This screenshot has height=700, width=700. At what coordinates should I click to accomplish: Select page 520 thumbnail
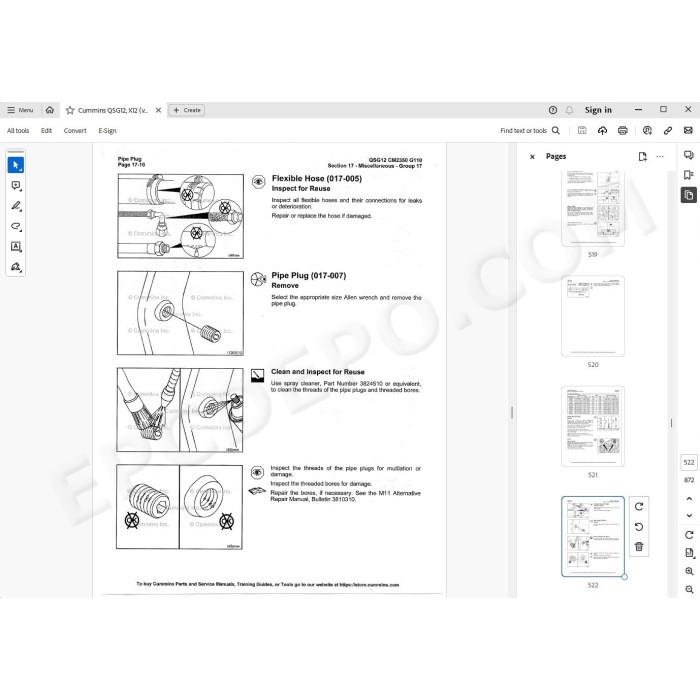(x=593, y=316)
